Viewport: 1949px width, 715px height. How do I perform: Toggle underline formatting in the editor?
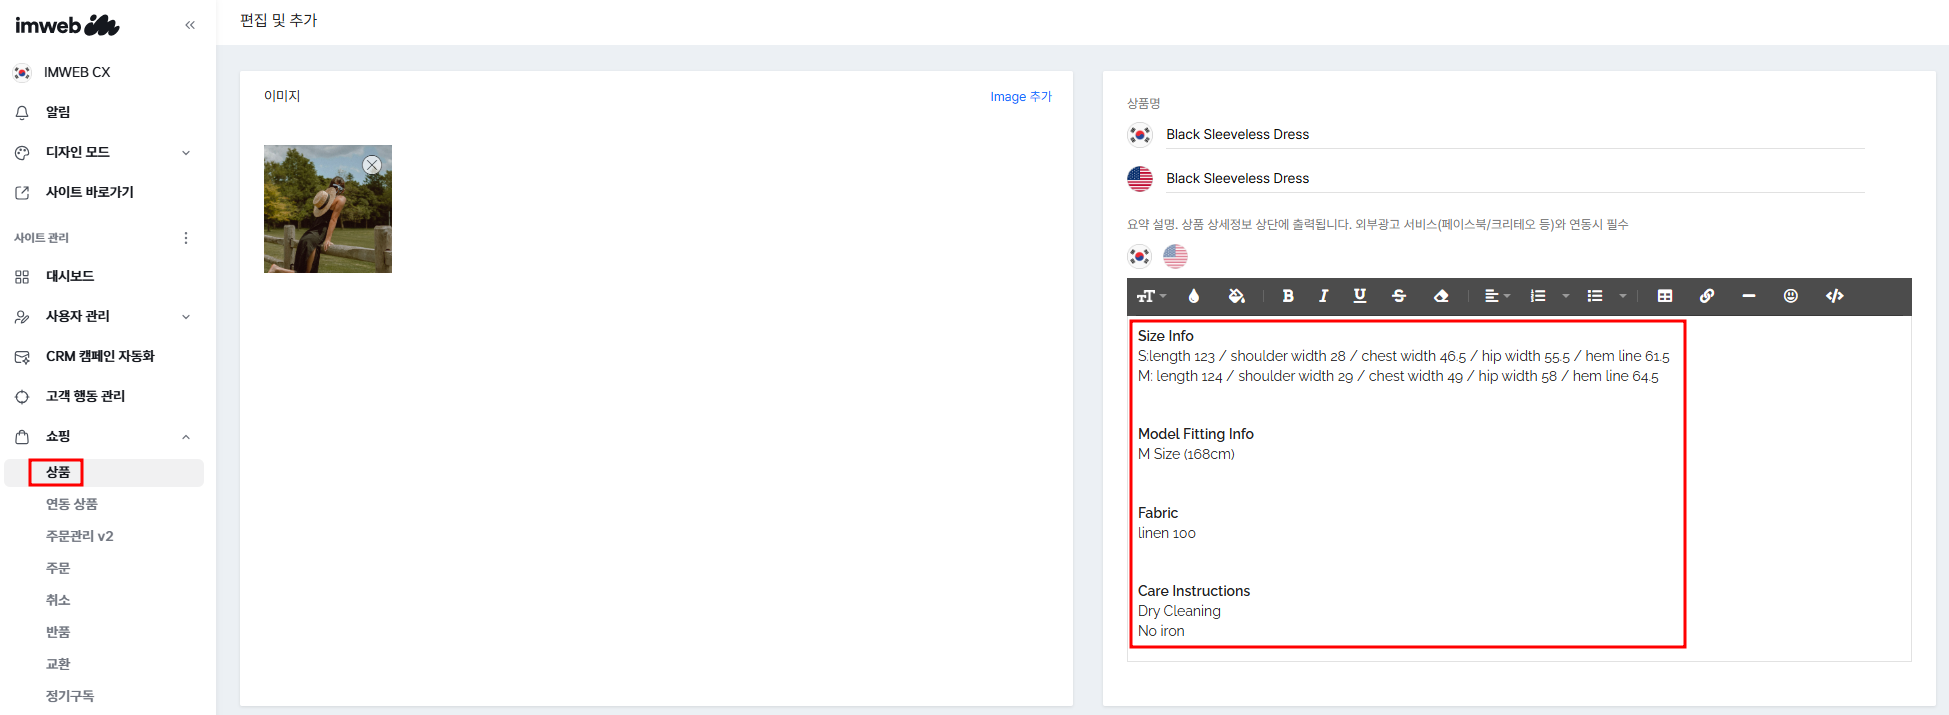1359,296
